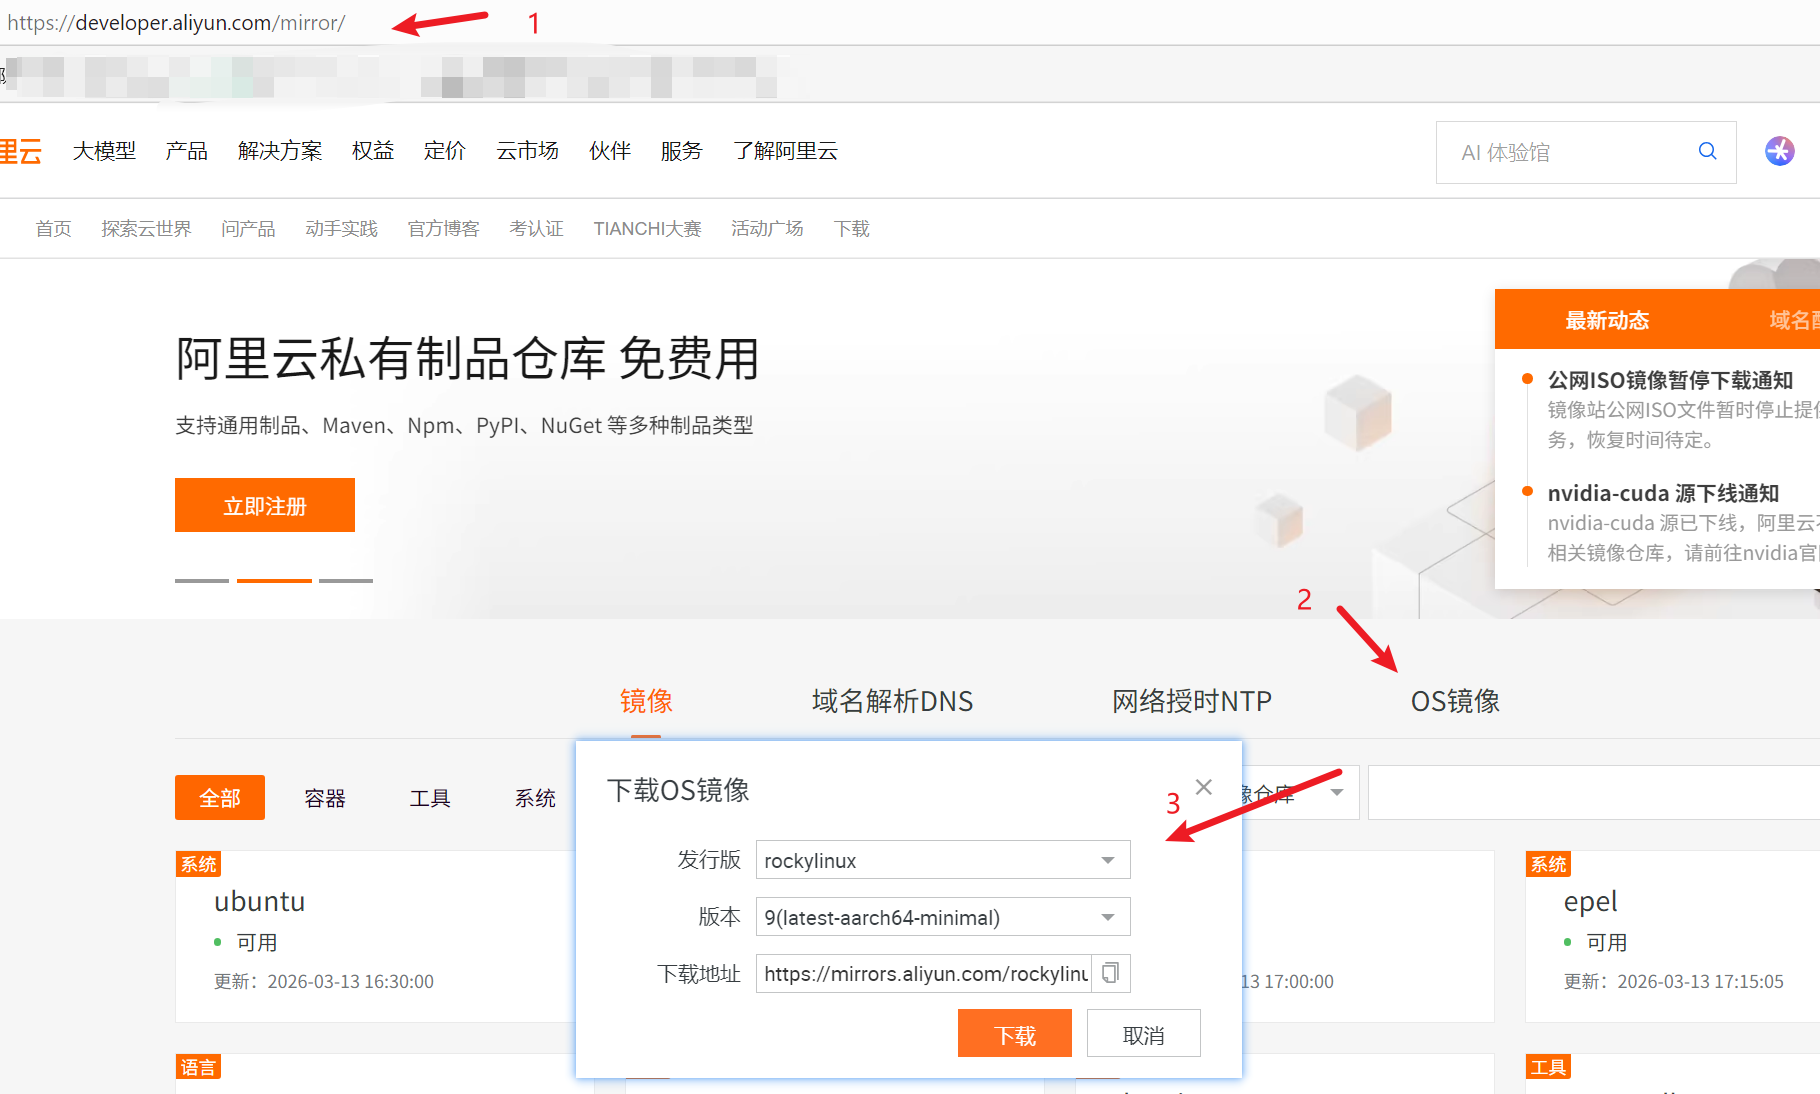The width and height of the screenshot is (1820, 1094).
Task: Click the orange 下载 button in the dialog
Action: point(1015,1033)
